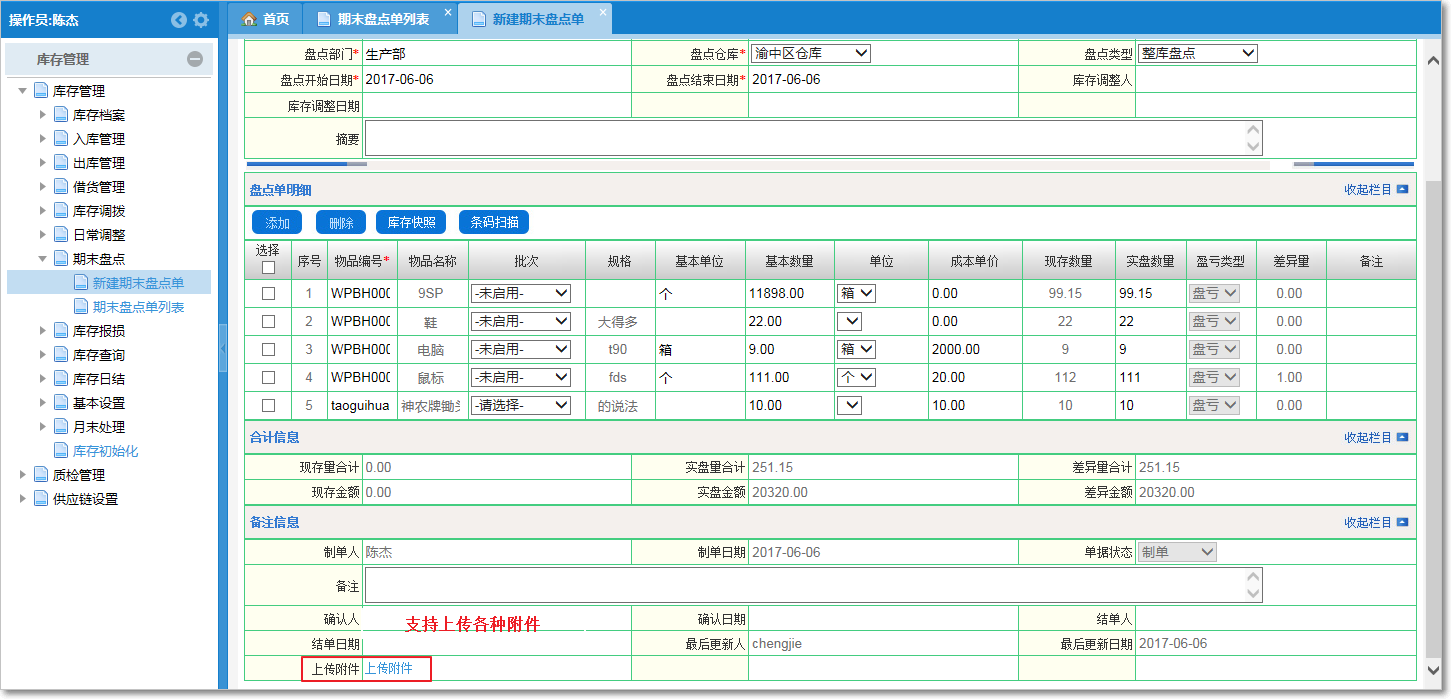The width and height of the screenshot is (1451, 699).
Task: Collapse the 合计信息 section icon
Action: point(1402,437)
